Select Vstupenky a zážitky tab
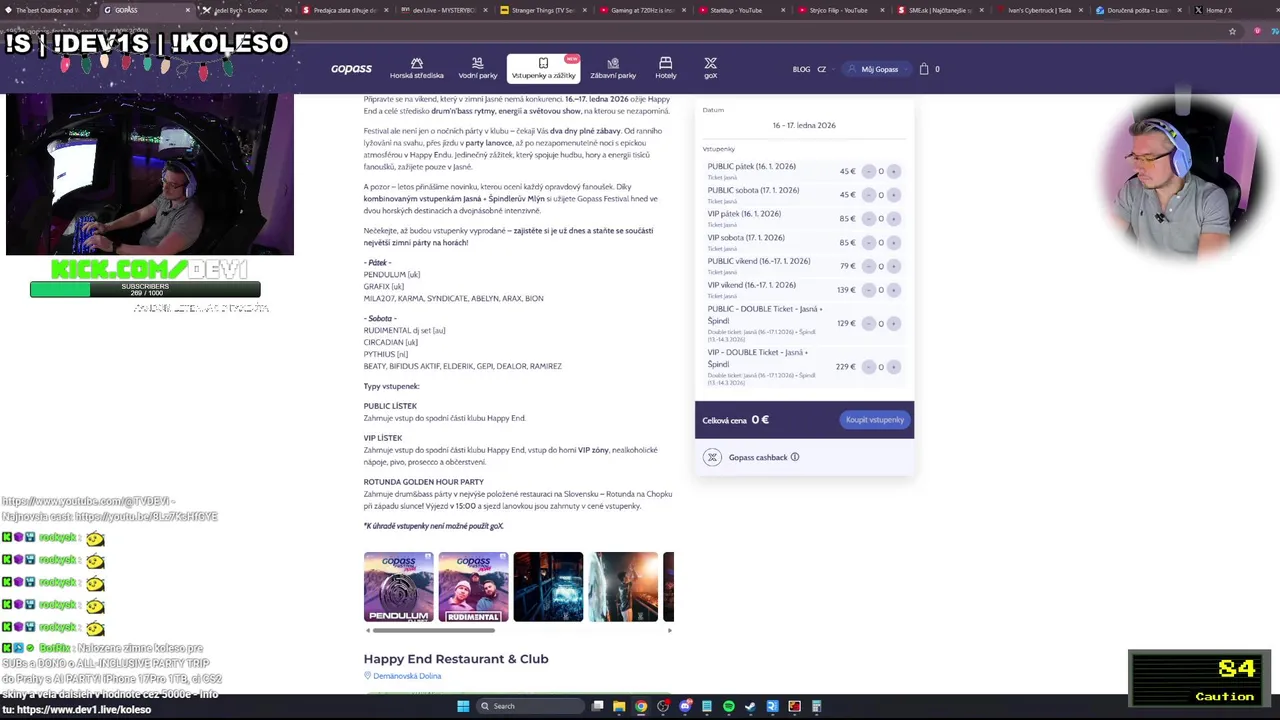The height and width of the screenshot is (720, 1280). pos(543,69)
